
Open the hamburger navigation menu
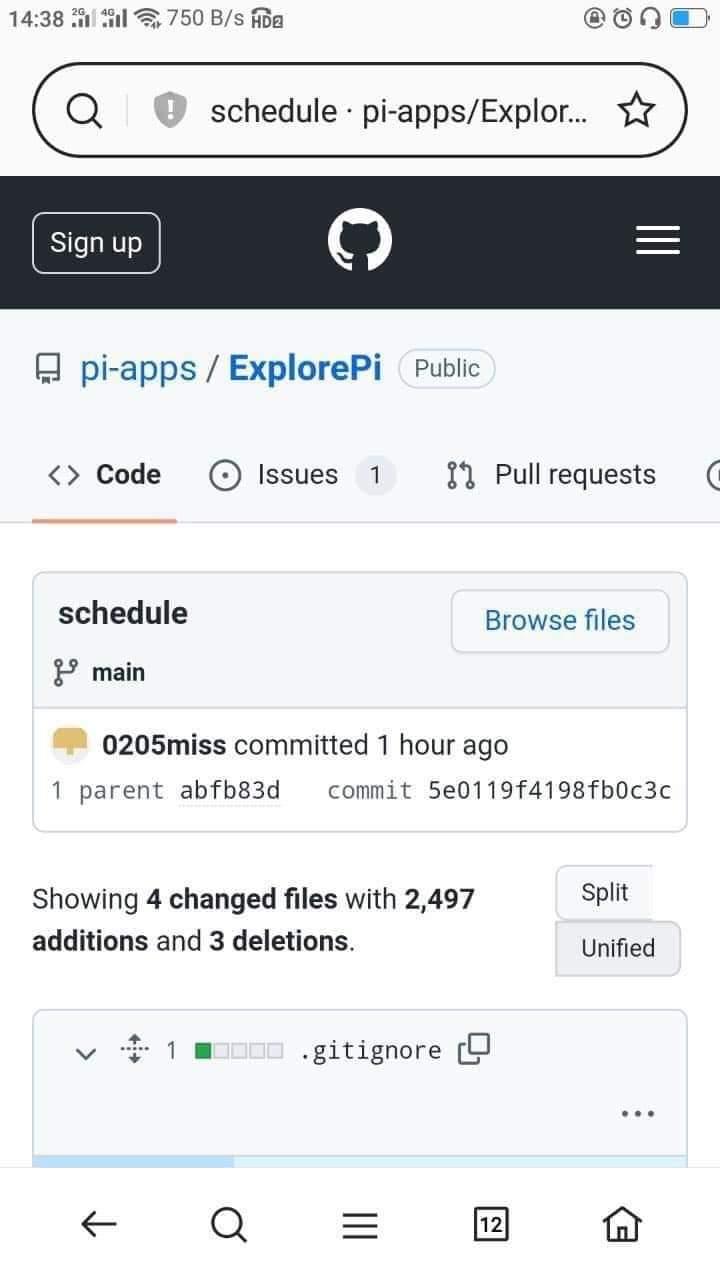pyautogui.click(x=658, y=241)
